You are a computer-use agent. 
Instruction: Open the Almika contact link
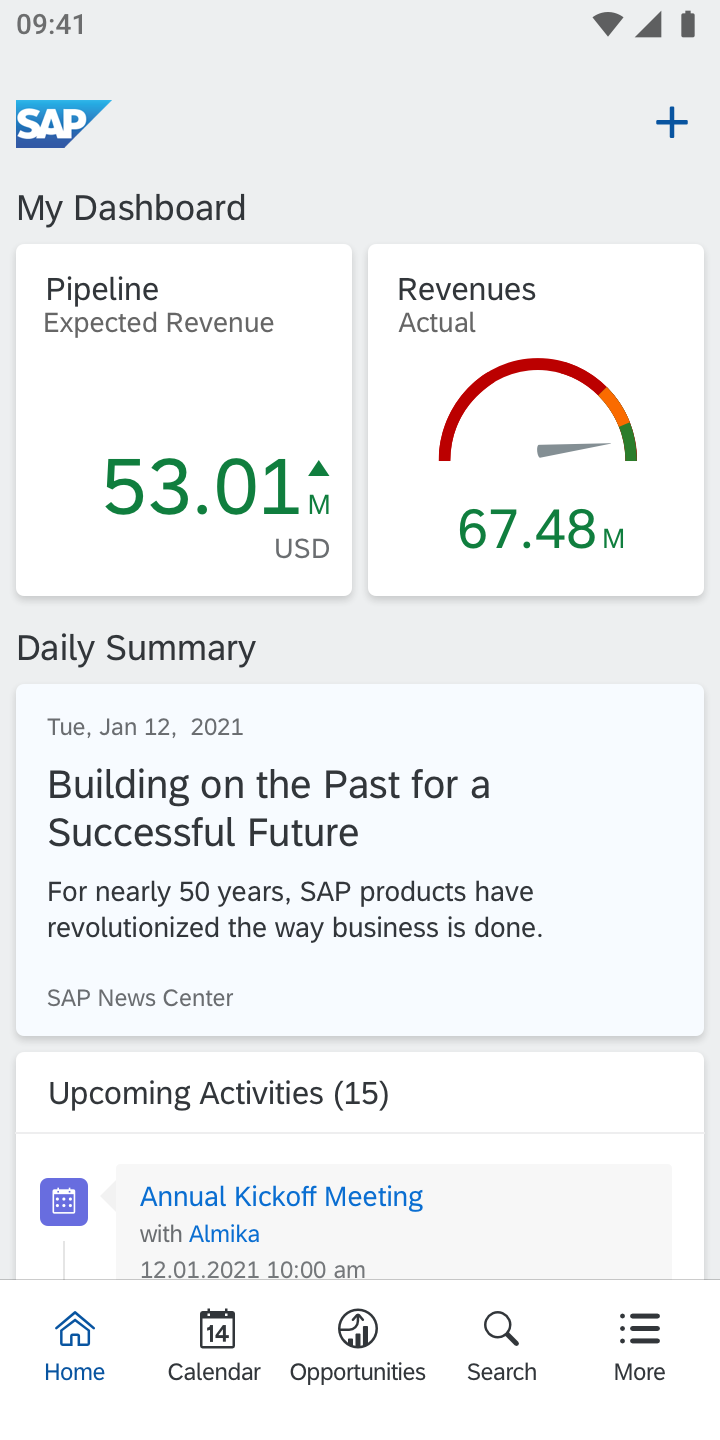(x=224, y=1233)
